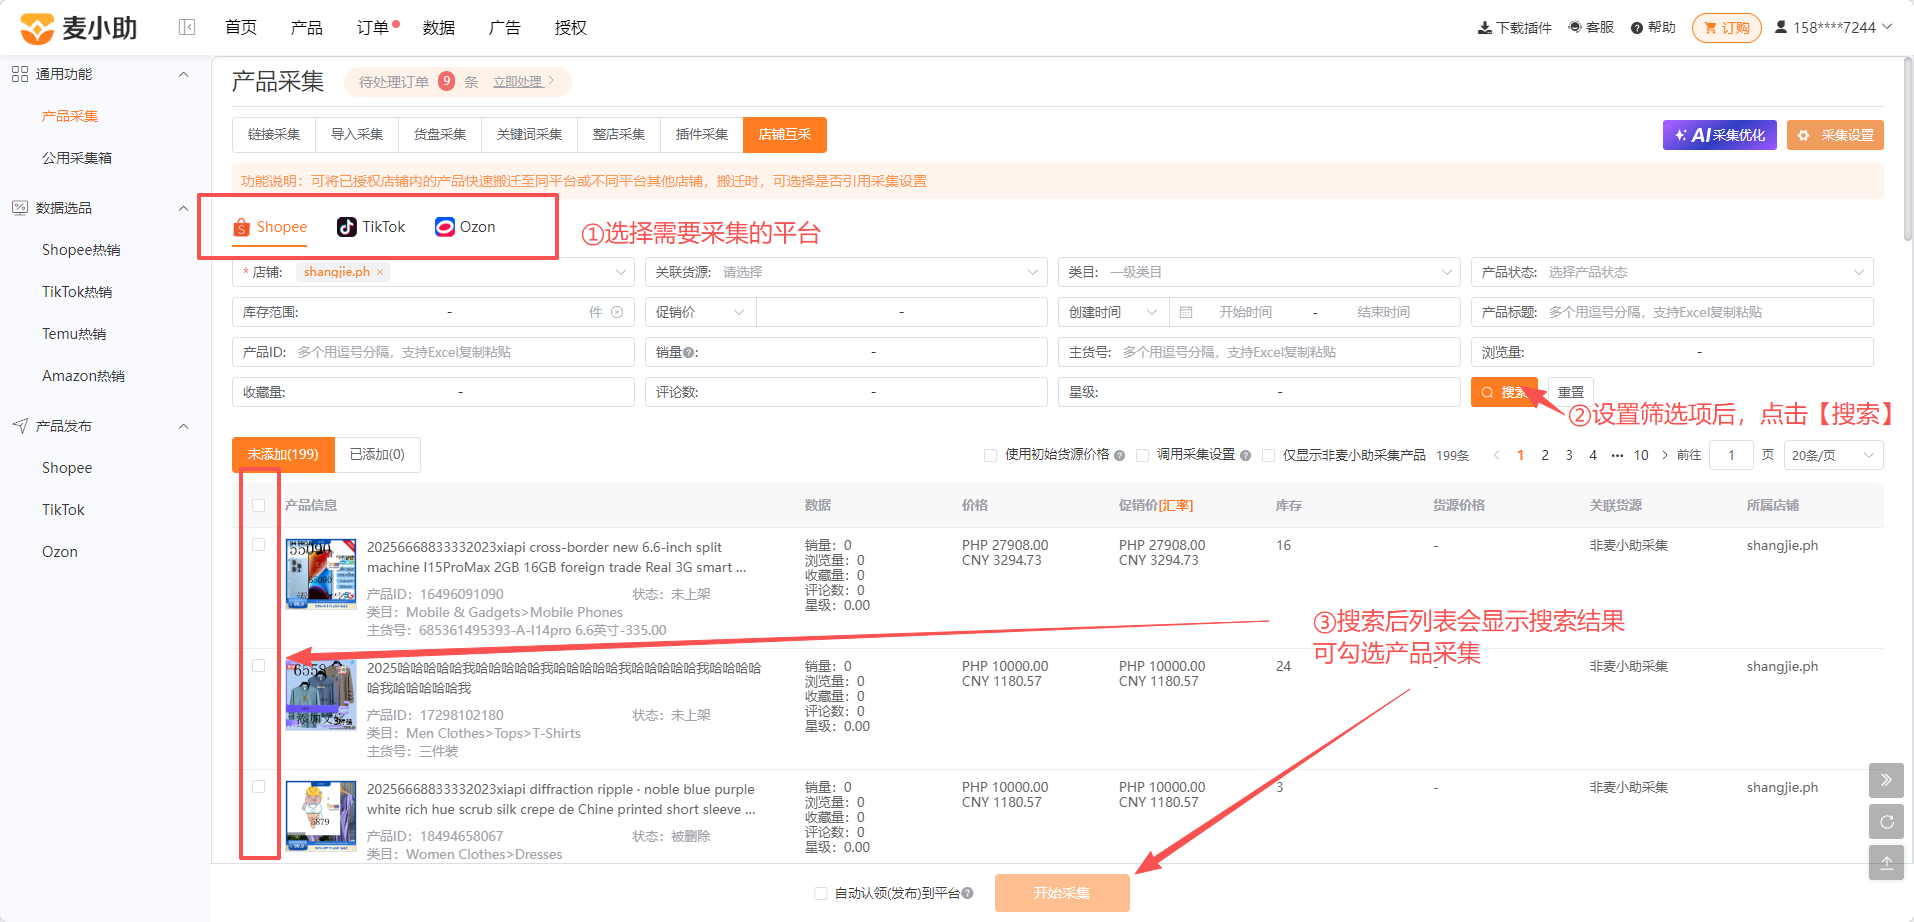The height and width of the screenshot is (922, 1914).
Task: Click the 麦小助 logo icon
Action: (37, 28)
